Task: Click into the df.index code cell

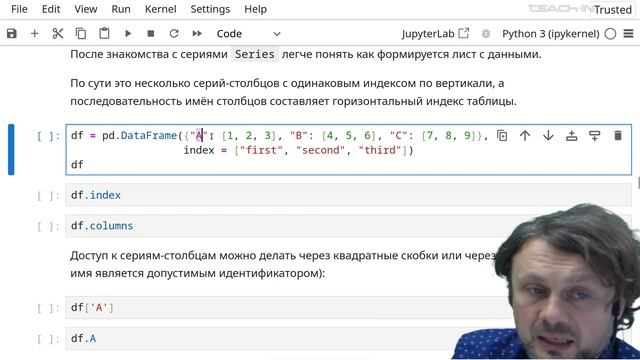Action: [x=349, y=195]
